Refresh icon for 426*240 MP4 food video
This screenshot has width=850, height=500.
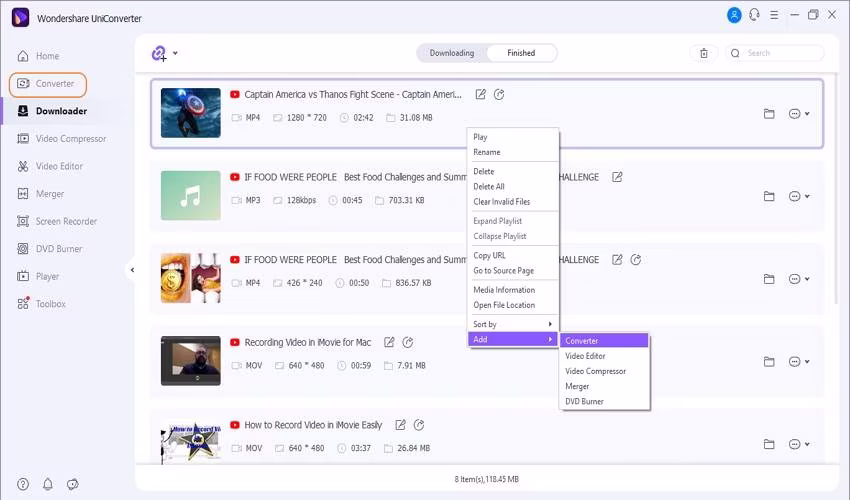(636, 260)
